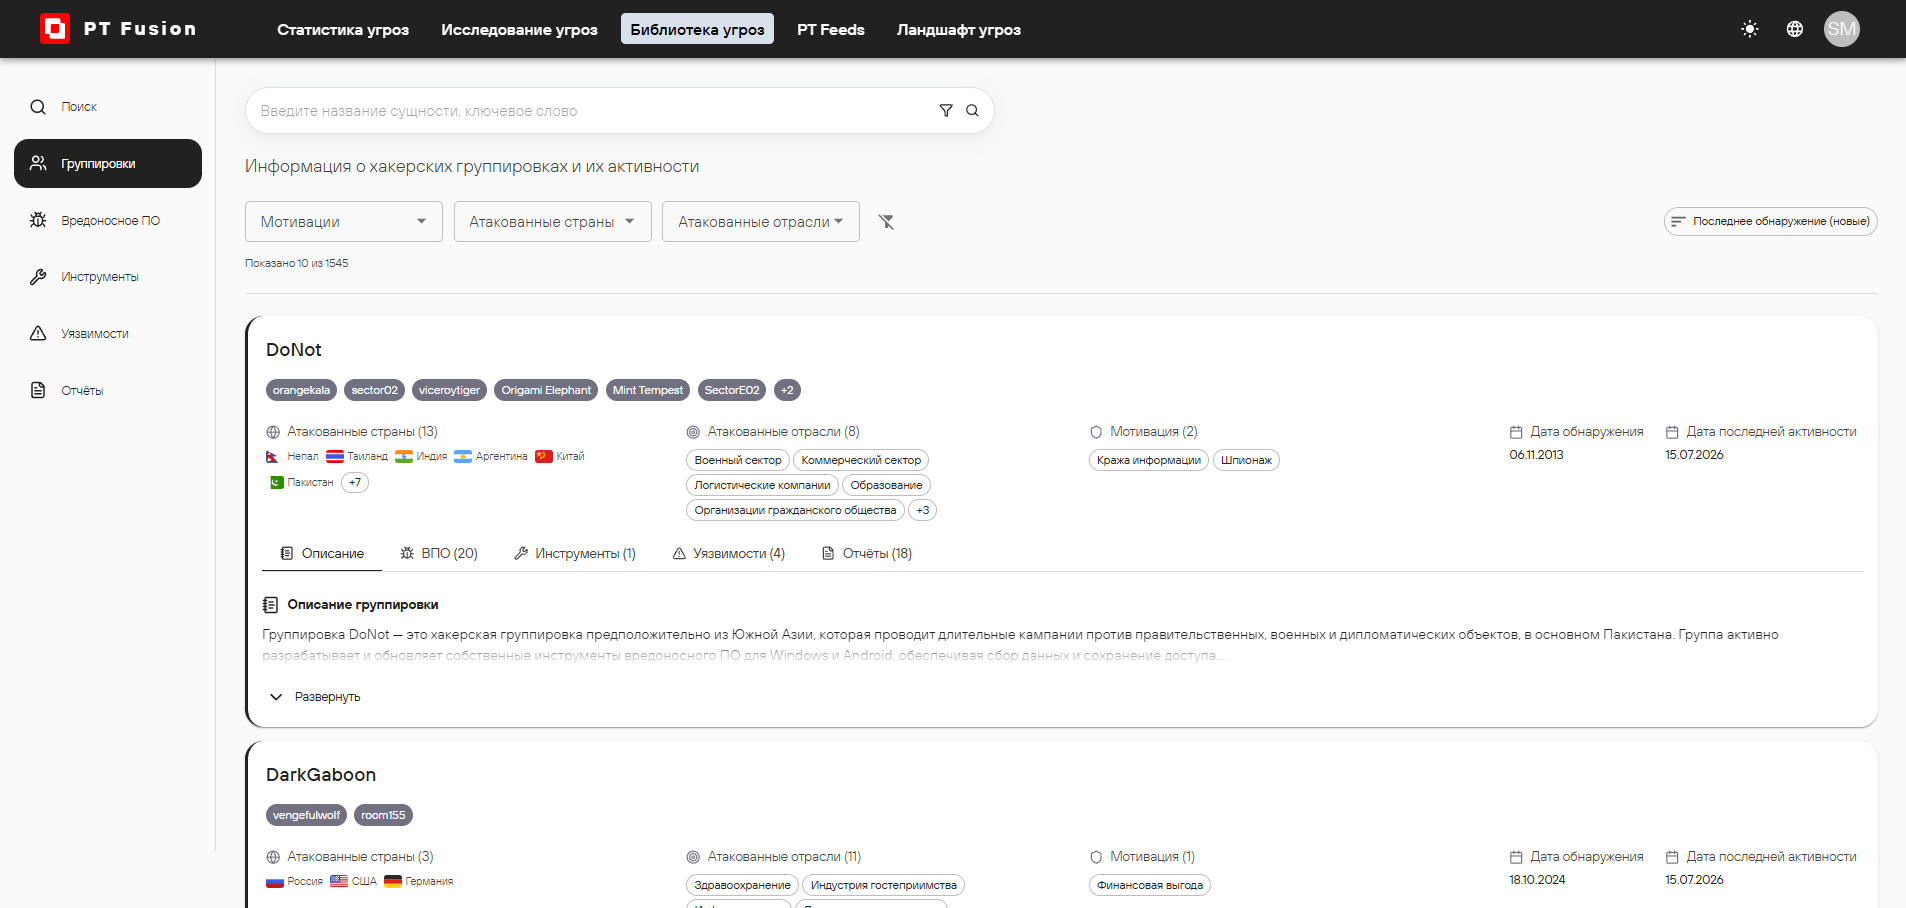
Task: Go to Поиск in the sidebar
Action: tap(108, 107)
